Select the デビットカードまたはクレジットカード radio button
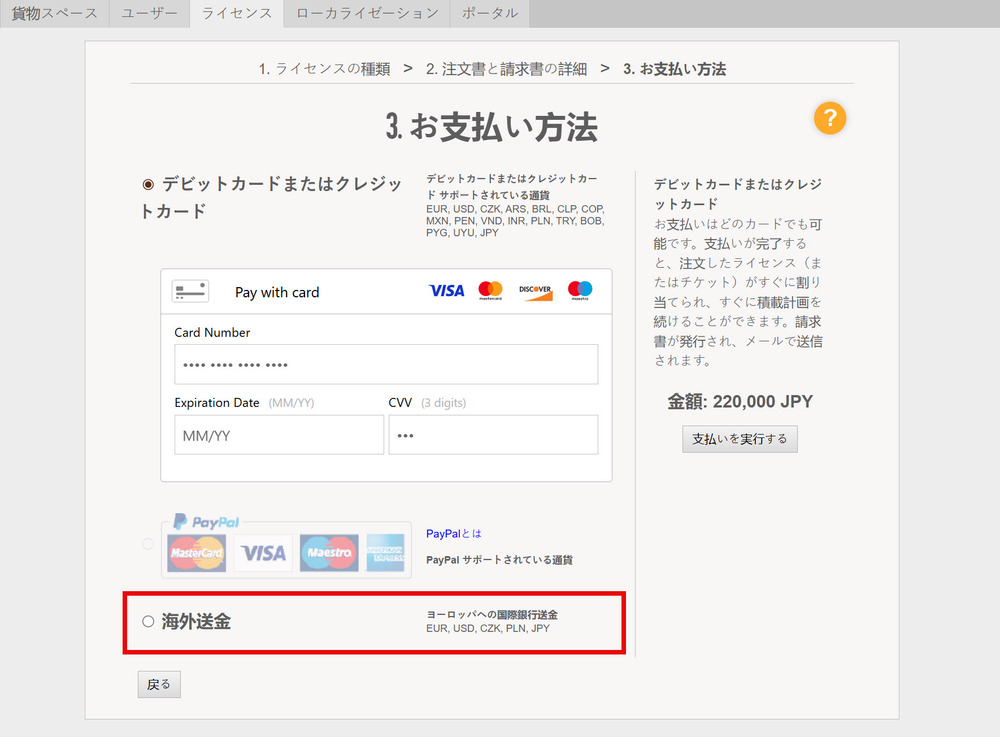Image resolution: width=1000 pixels, height=737 pixels. point(148,185)
